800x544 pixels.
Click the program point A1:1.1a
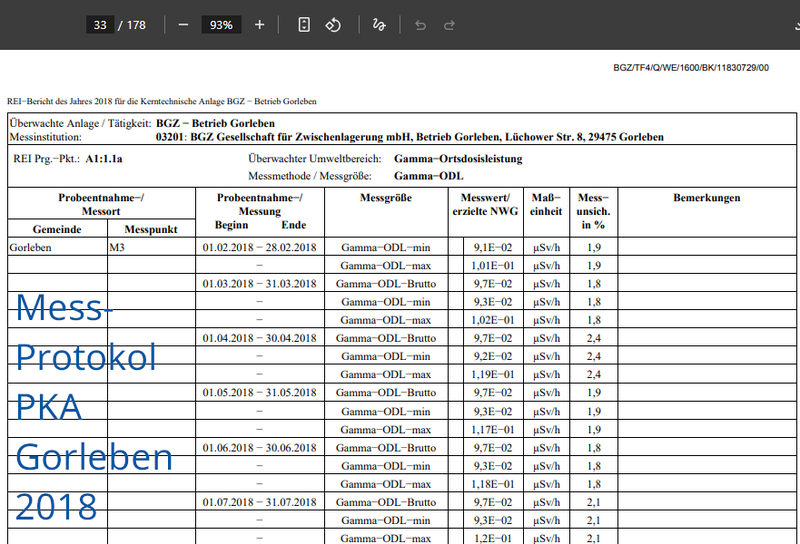pyautogui.click(x=109, y=159)
